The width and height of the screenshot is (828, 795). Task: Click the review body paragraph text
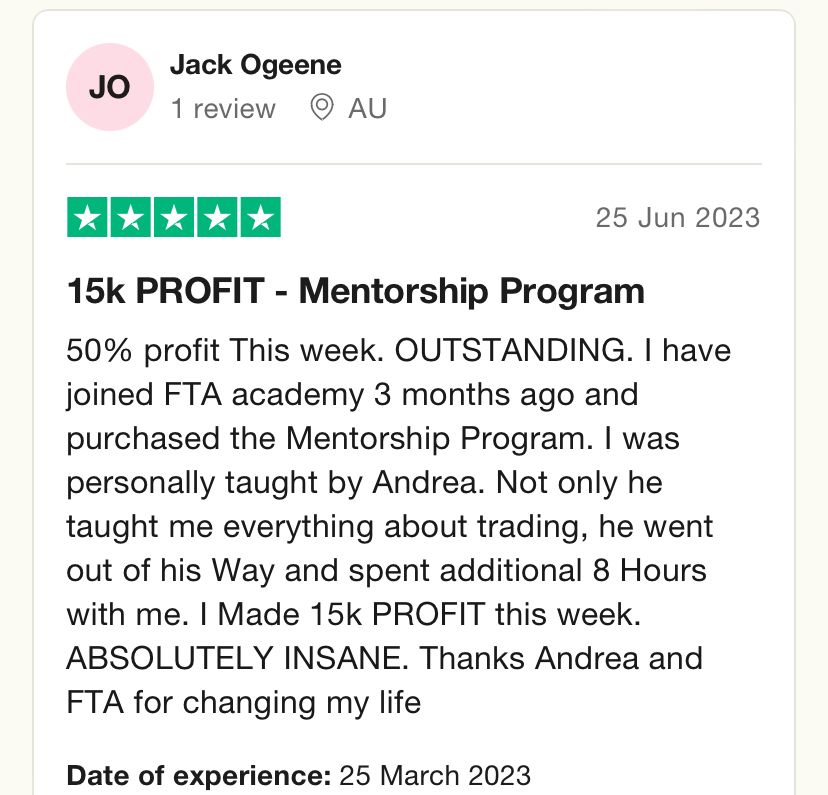(399, 526)
